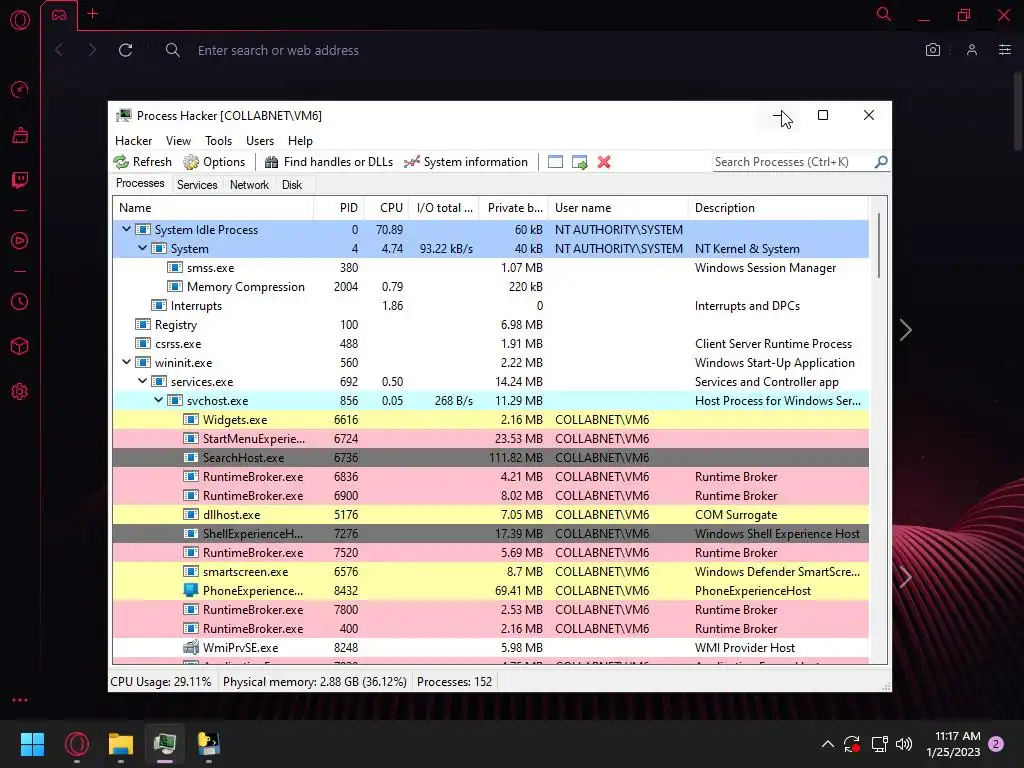Select the Registry process row
The width and height of the screenshot is (1024, 768).
(x=490, y=325)
